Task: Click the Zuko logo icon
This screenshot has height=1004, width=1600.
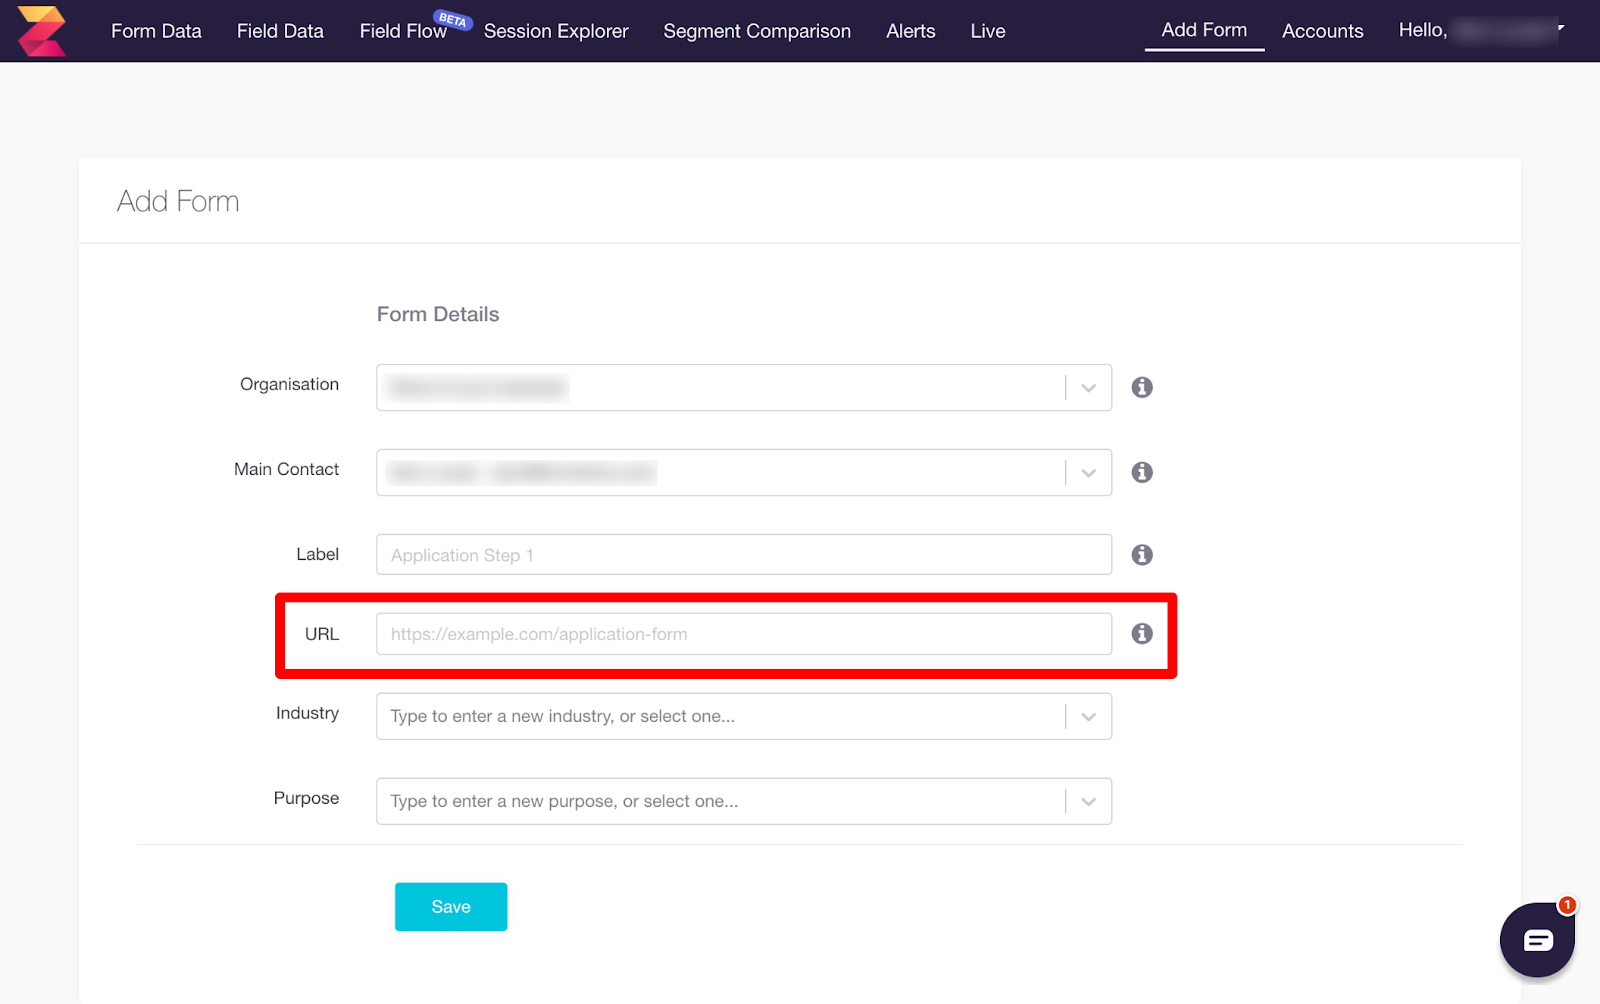Action: [40, 30]
